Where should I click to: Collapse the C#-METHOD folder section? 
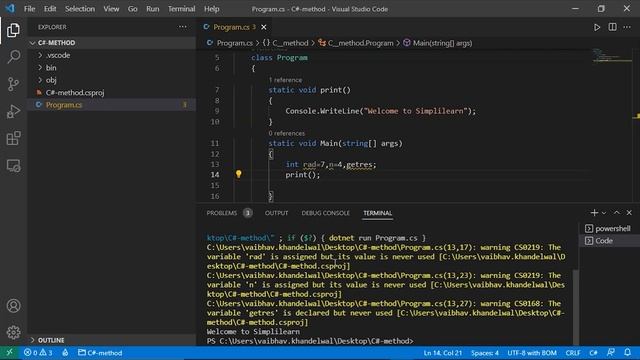(x=111, y=43)
